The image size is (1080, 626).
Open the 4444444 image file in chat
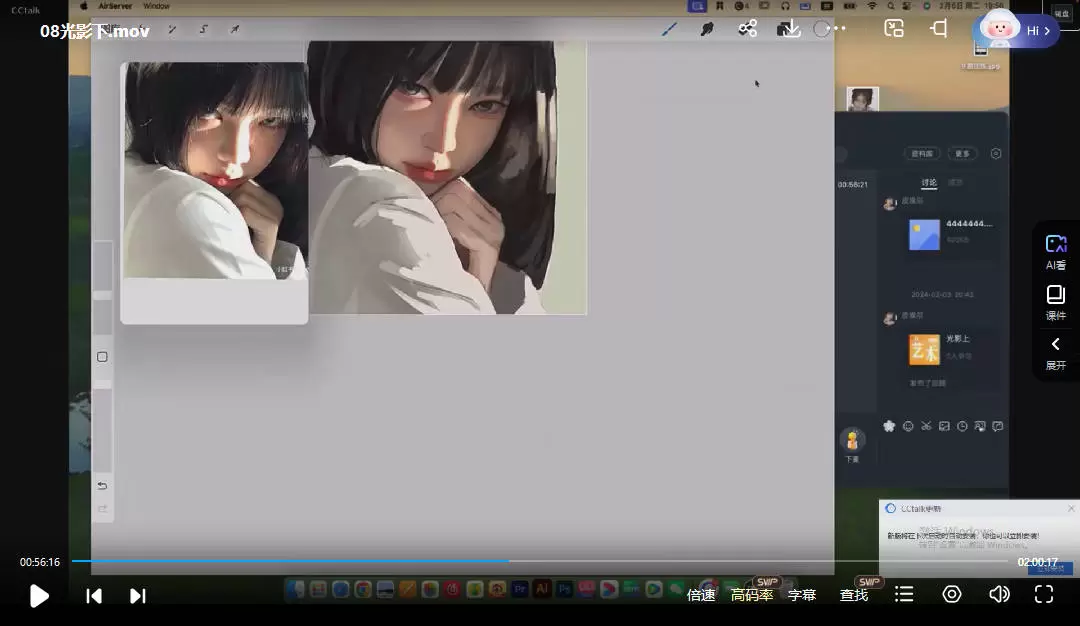(951, 234)
